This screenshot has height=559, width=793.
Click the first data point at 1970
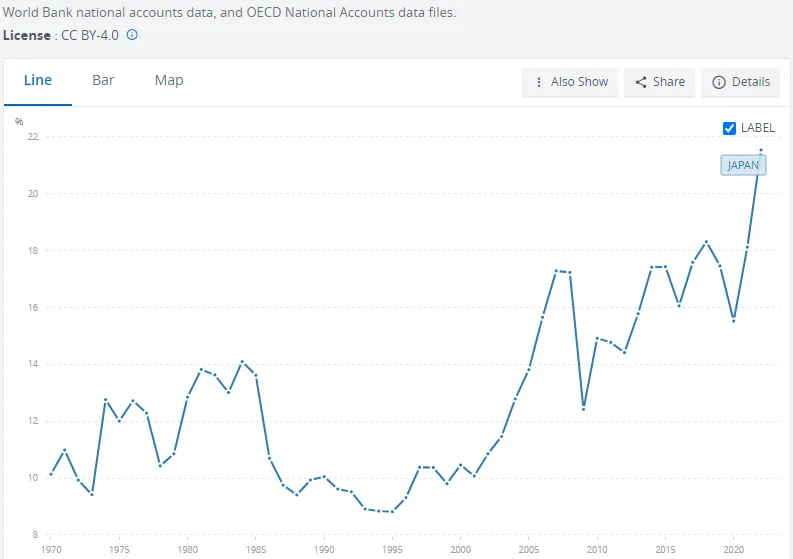pos(51,473)
